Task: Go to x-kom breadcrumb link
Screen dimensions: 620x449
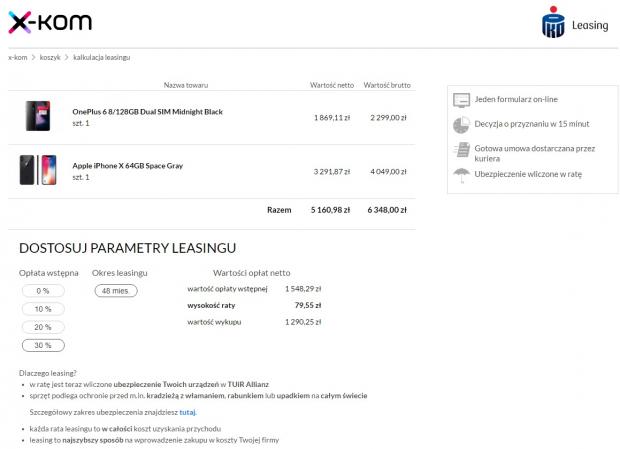Action: coord(18,57)
